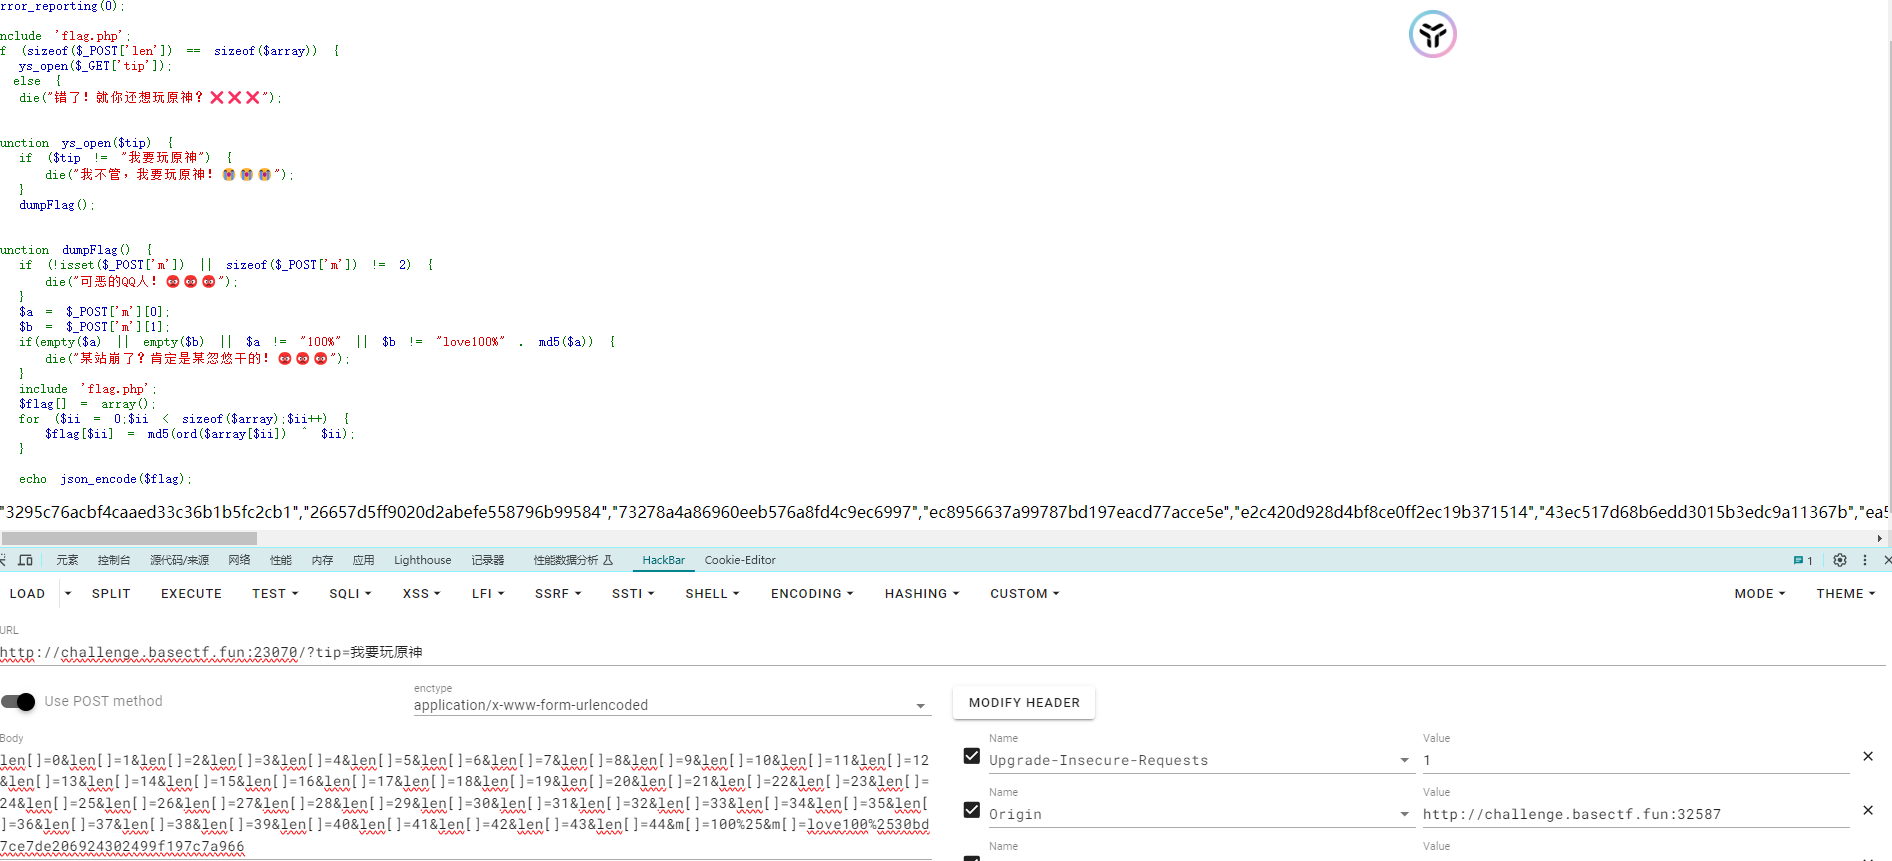The height and width of the screenshot is (861, 1892).
Task: Switch to the Lighthouse tab
Action: click(x=422, y=560)
